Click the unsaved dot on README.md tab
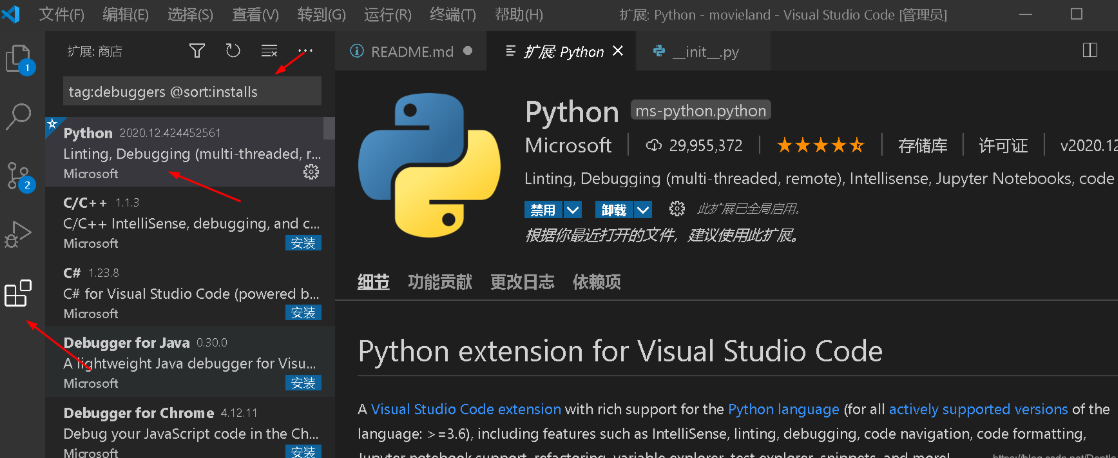 (468, 51)
